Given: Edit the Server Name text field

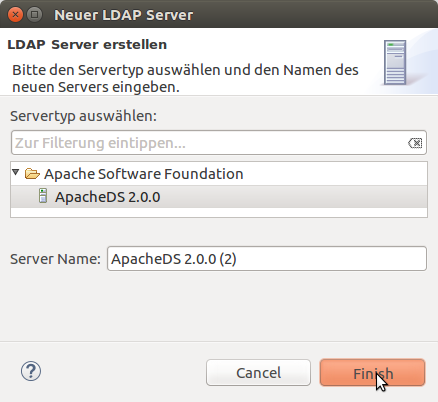Looking at the screenshot, I should coord(267,259).
